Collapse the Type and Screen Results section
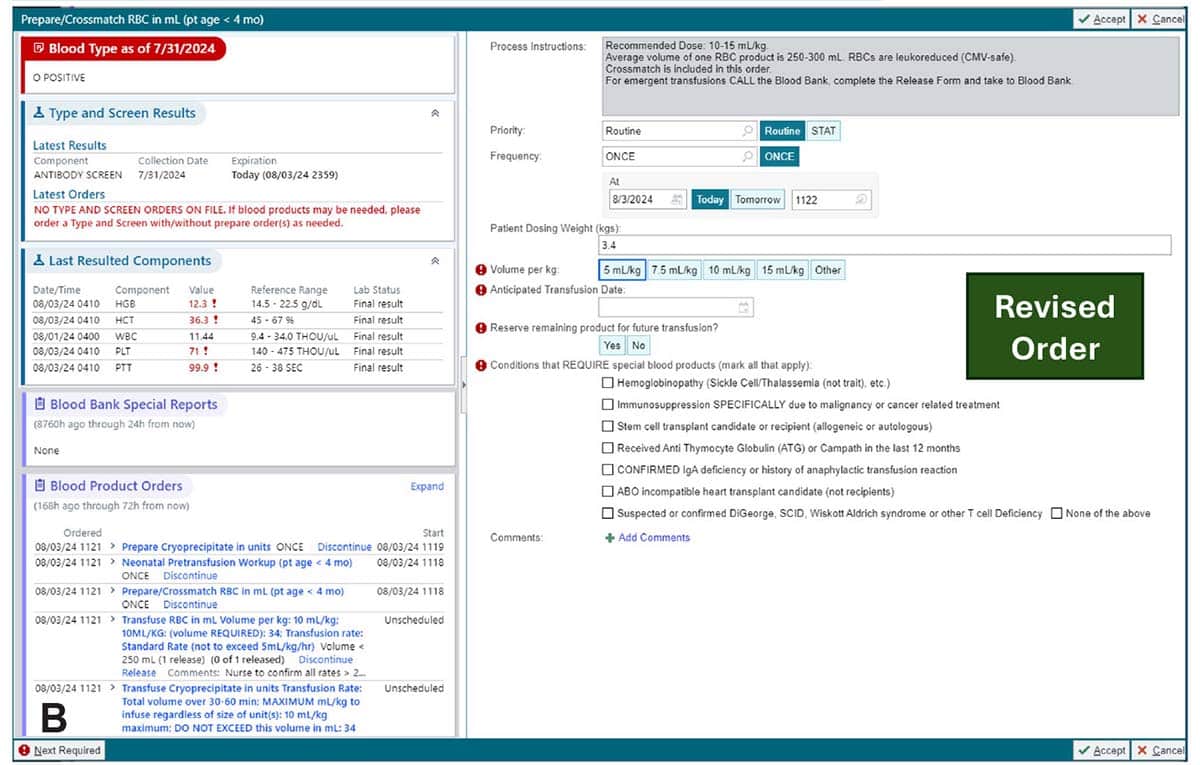Viewport: 1200px width, 765px height. [x=435, y=114]
